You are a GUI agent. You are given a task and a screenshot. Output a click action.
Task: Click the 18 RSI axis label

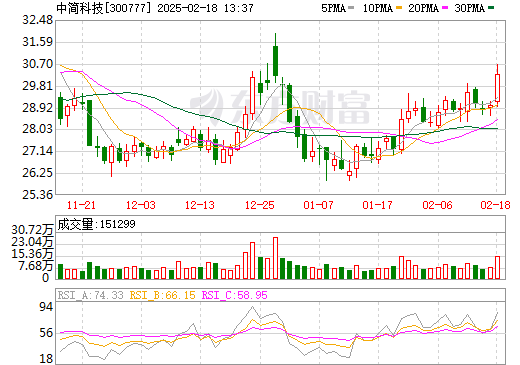[46, 359]
